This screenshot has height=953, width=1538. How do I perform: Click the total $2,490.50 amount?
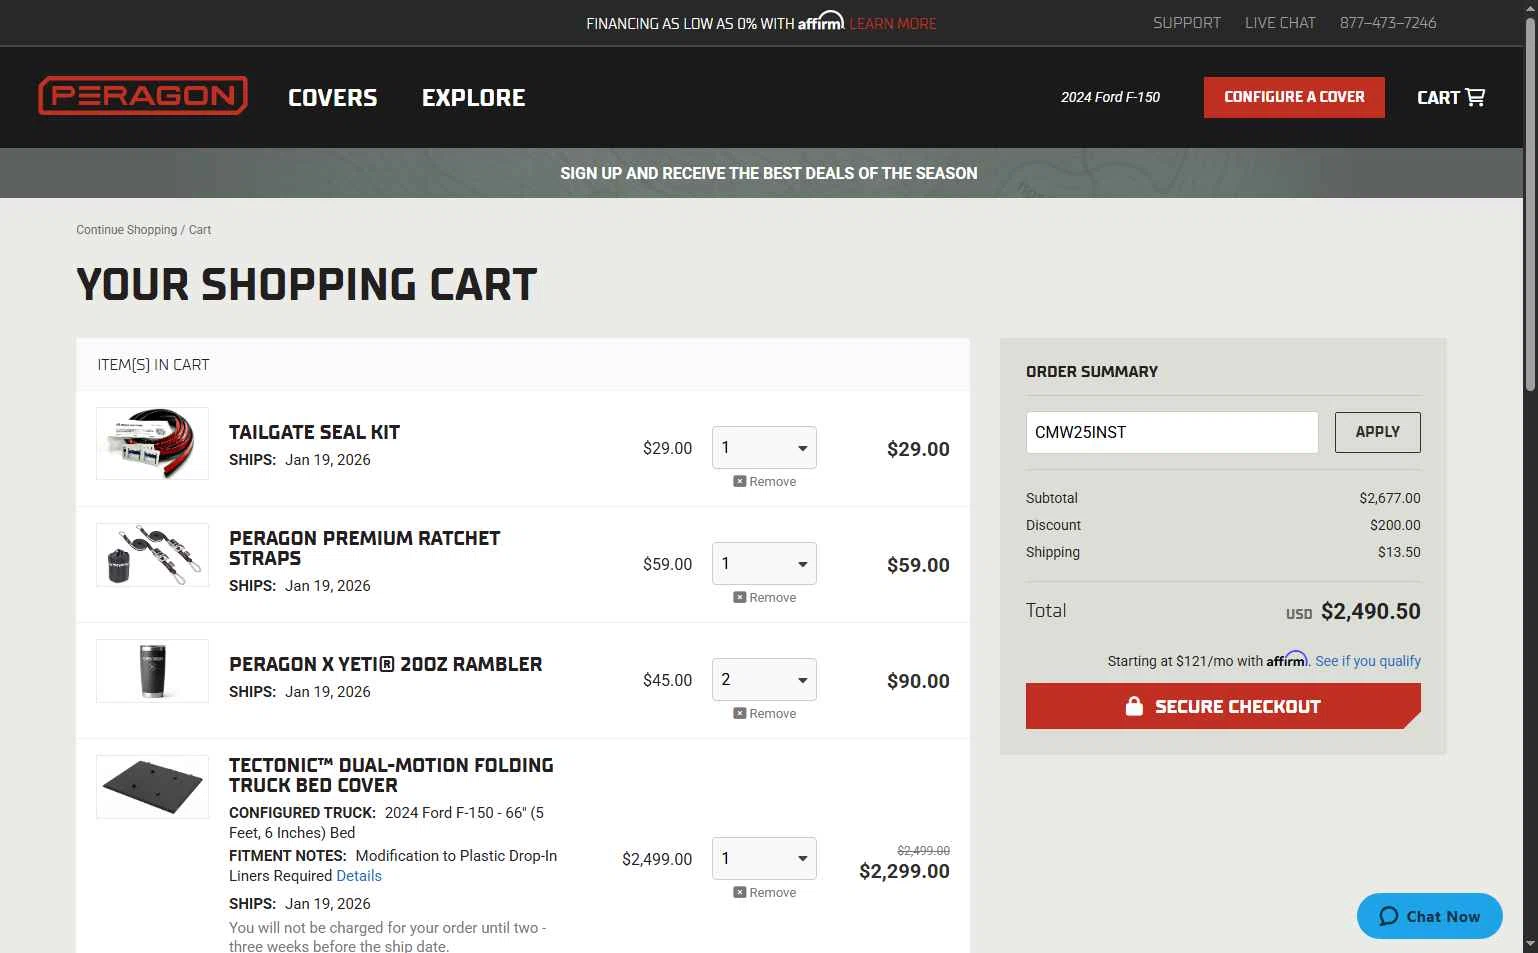pos(1370,611)
